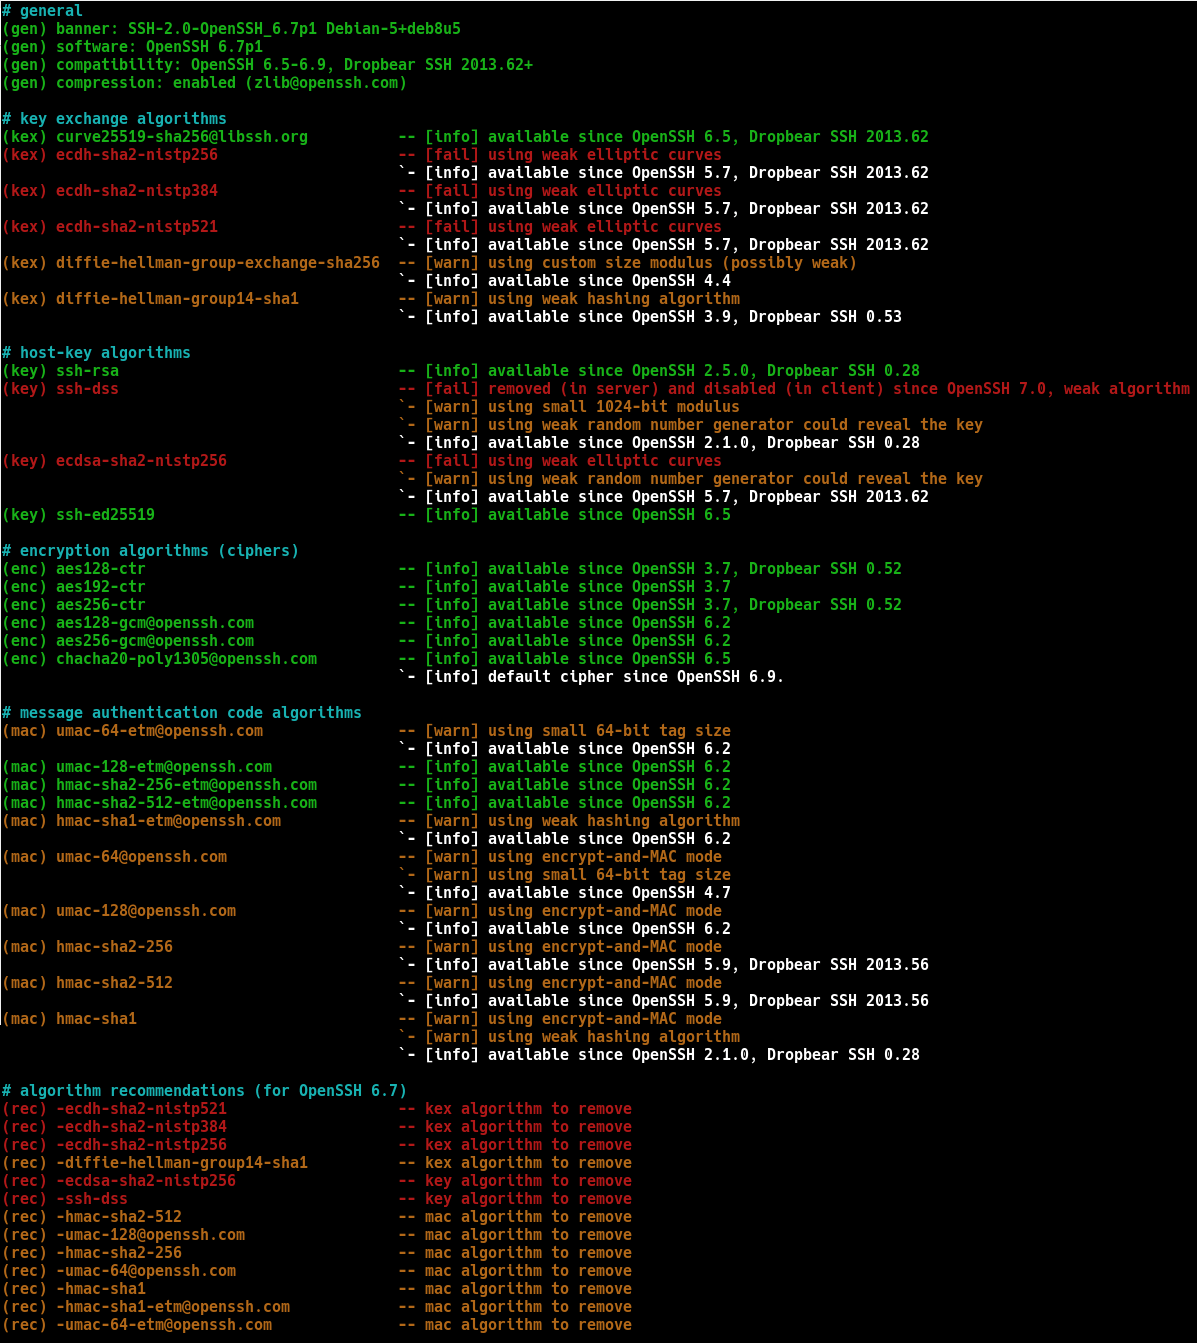
Task: Select the (kex) ecdh-sha2-nistp521 entry
Action: point(110,227)
